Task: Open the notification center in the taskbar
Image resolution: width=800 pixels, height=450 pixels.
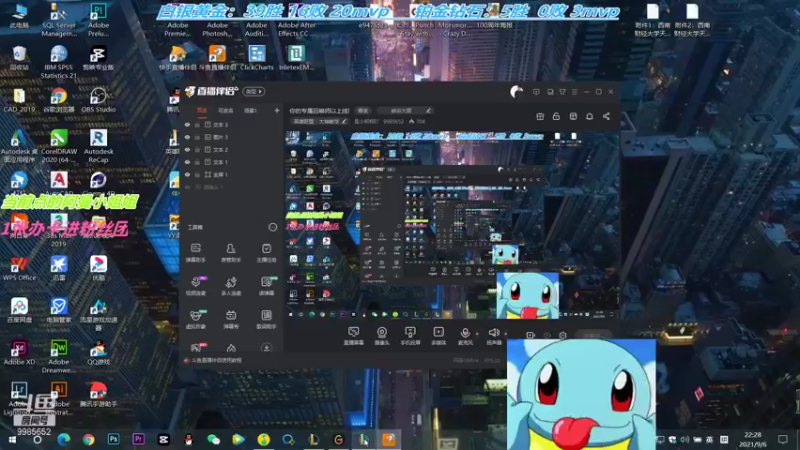Action: pos(783,439)
